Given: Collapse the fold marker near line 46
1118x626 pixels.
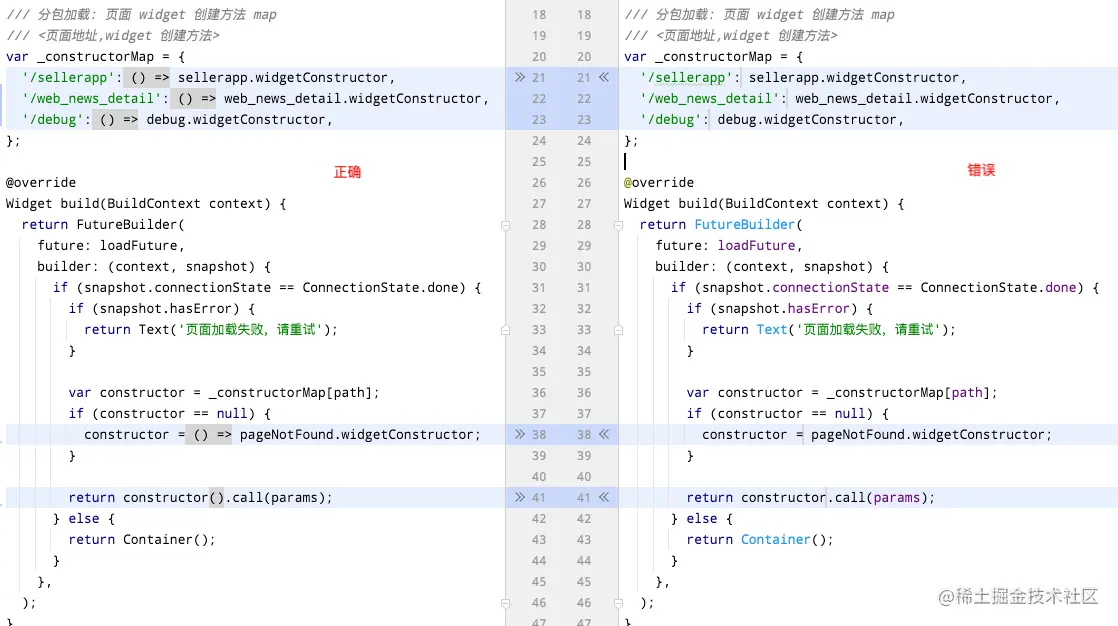Looking at the screenshot, I should tap(505, 602).
